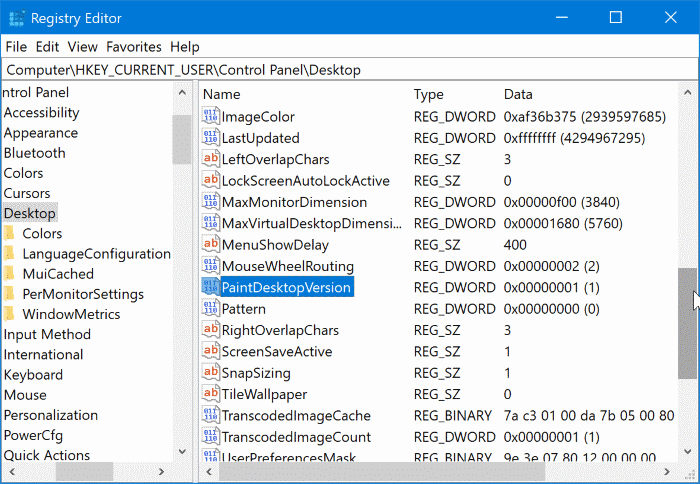The height and width of the screenshot is (484, 700).
Task: Select the Colors key above Cursors
Action: pyautogui.click(x=23, y=173)
